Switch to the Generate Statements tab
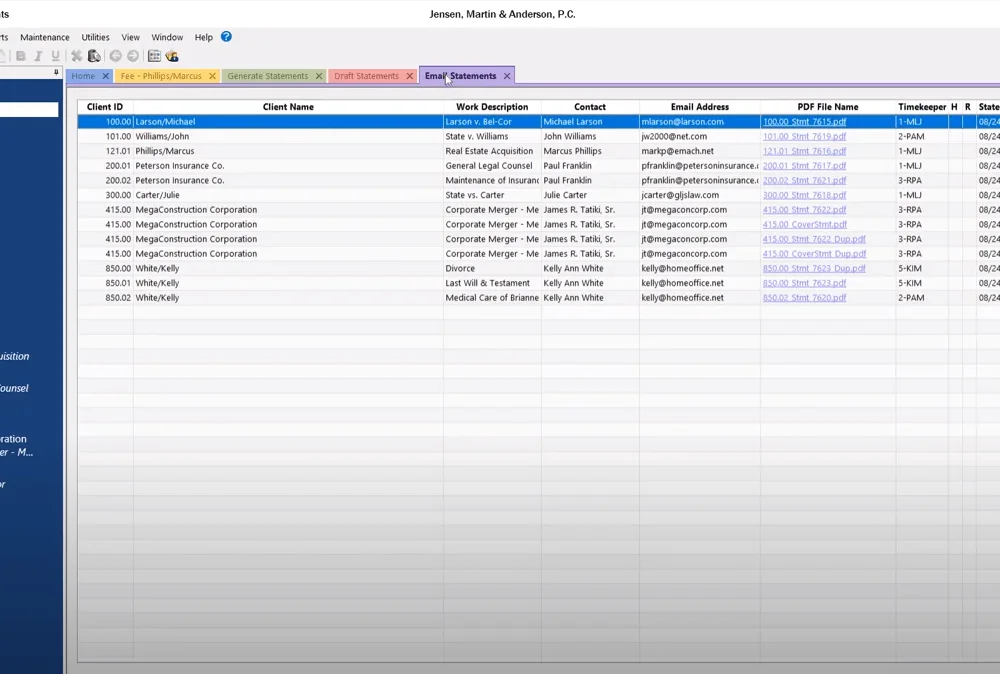 point(268,76)
